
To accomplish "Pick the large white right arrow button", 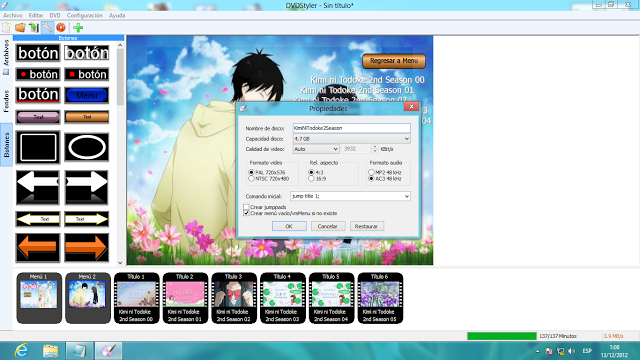I will (x=87, y=188).
